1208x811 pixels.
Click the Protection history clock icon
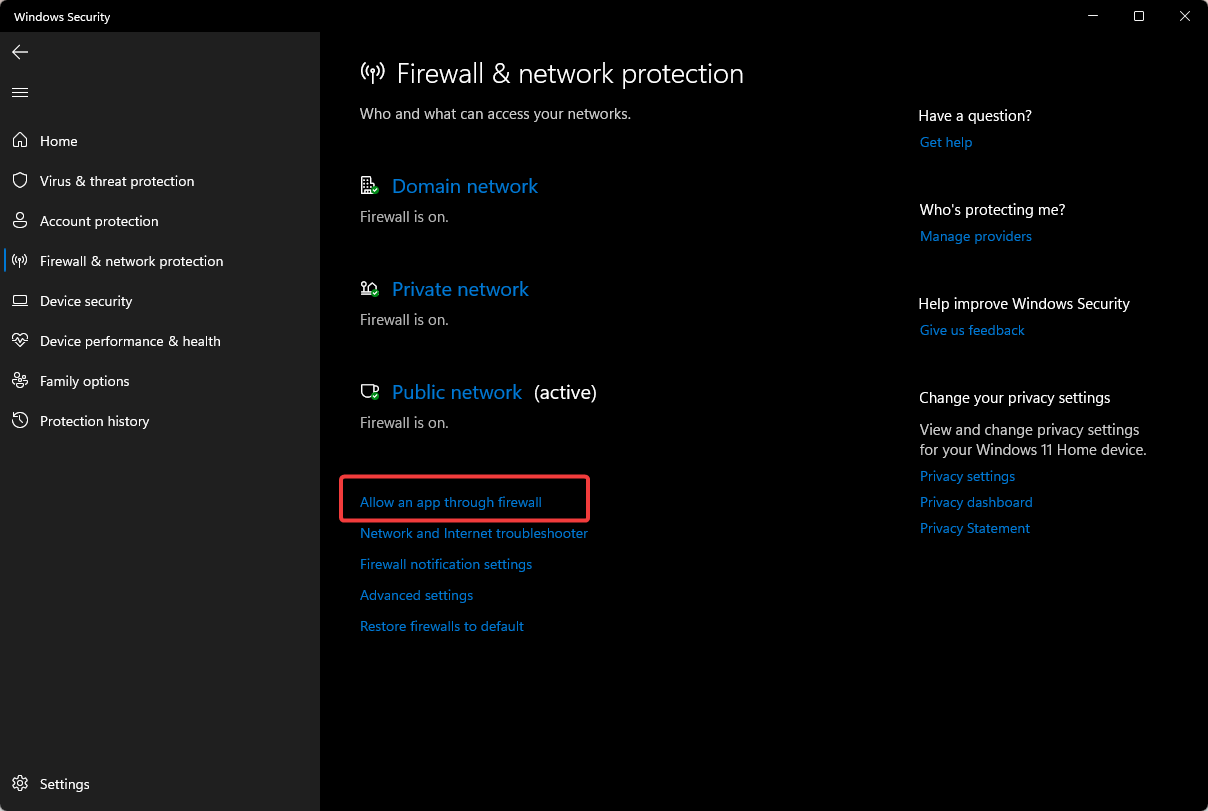coord(20,421)
